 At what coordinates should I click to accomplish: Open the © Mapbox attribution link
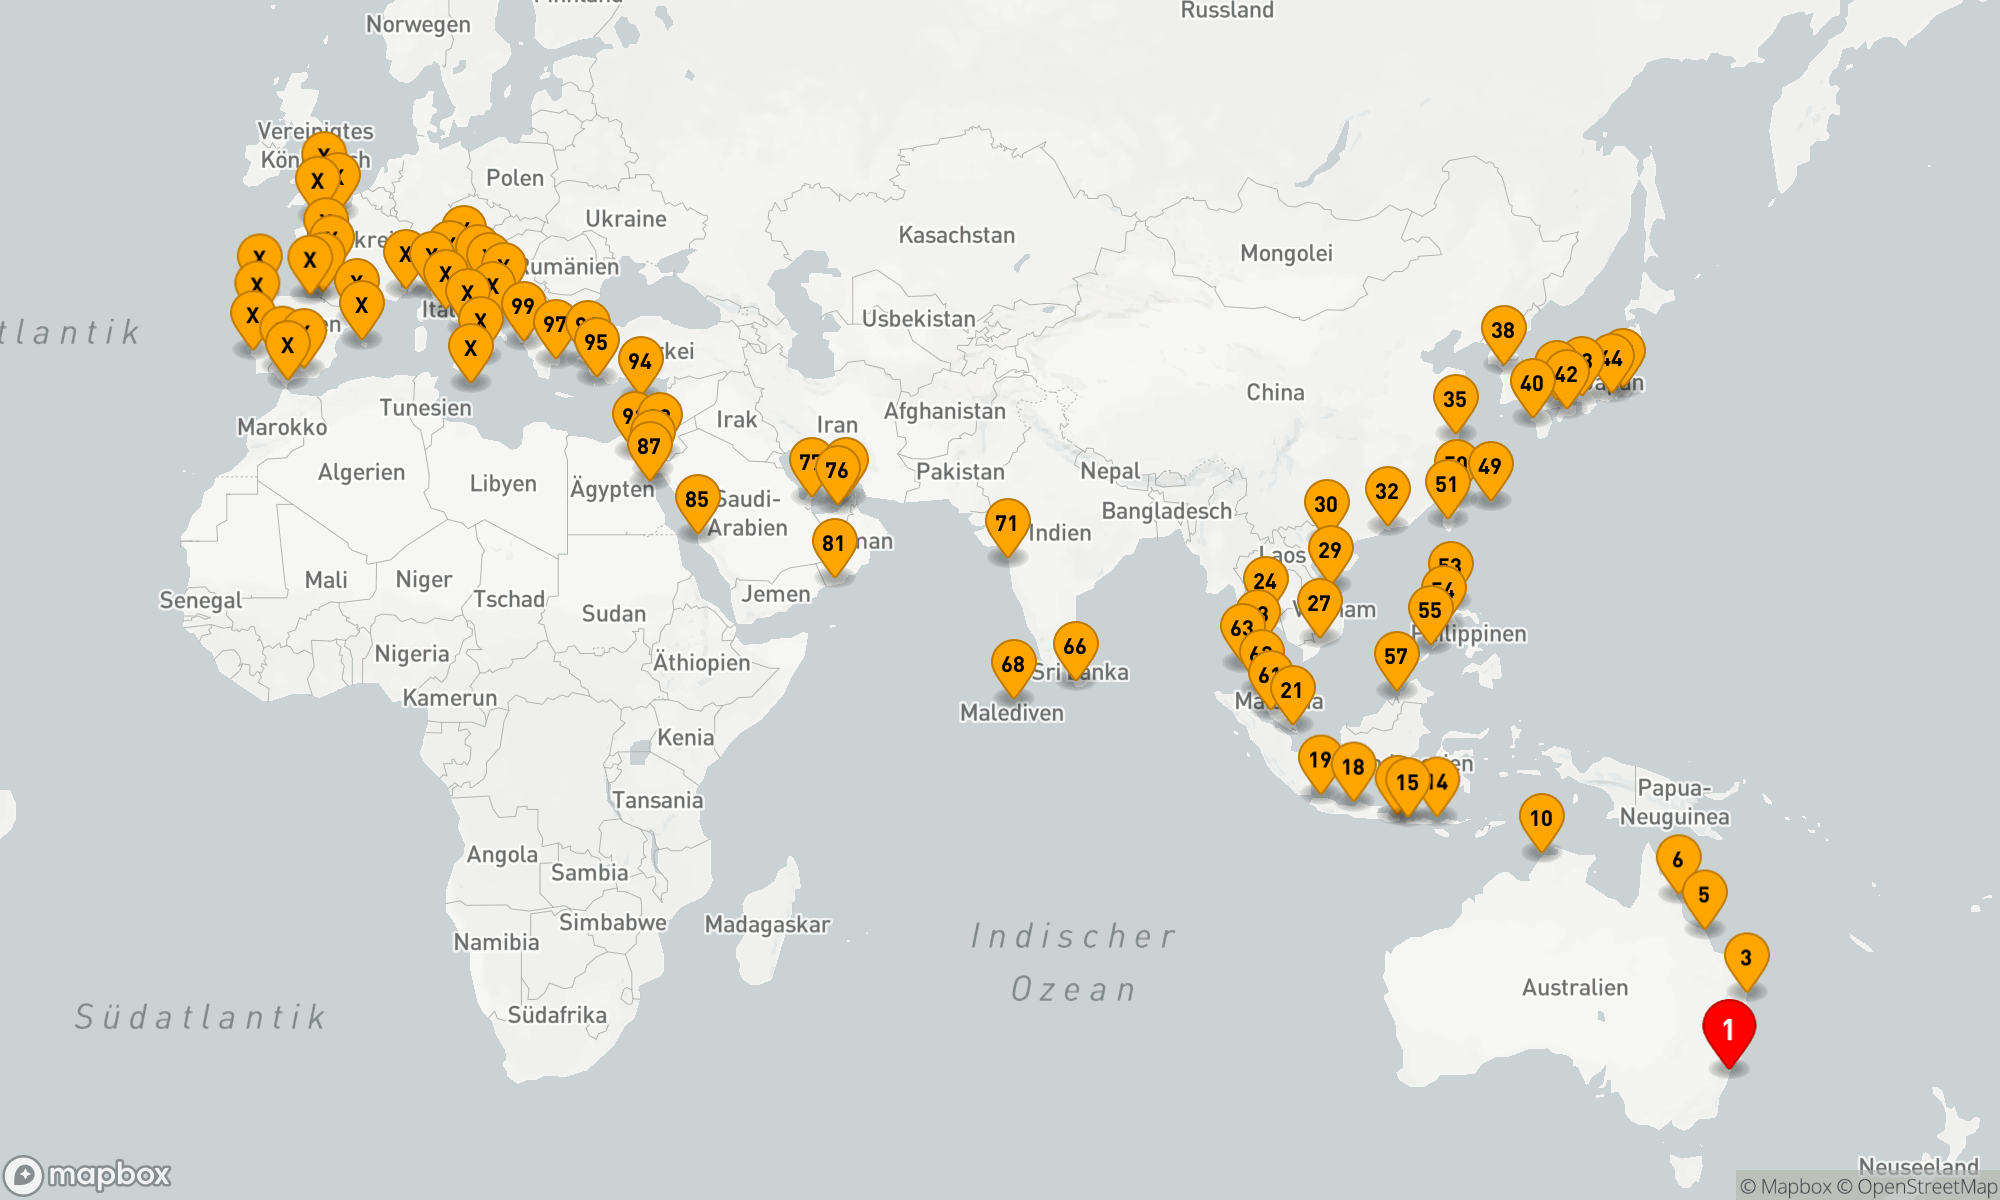click(x=1785, y=1187)
